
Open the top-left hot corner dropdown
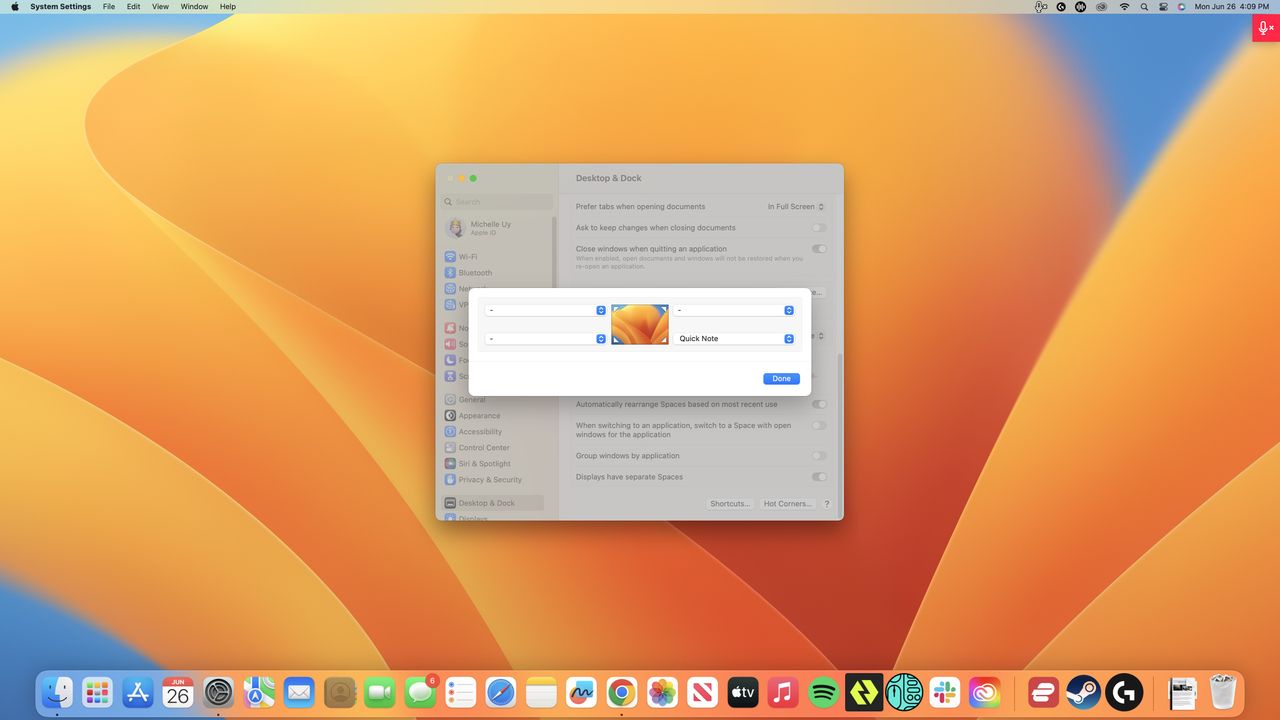(x=545, y=310)
